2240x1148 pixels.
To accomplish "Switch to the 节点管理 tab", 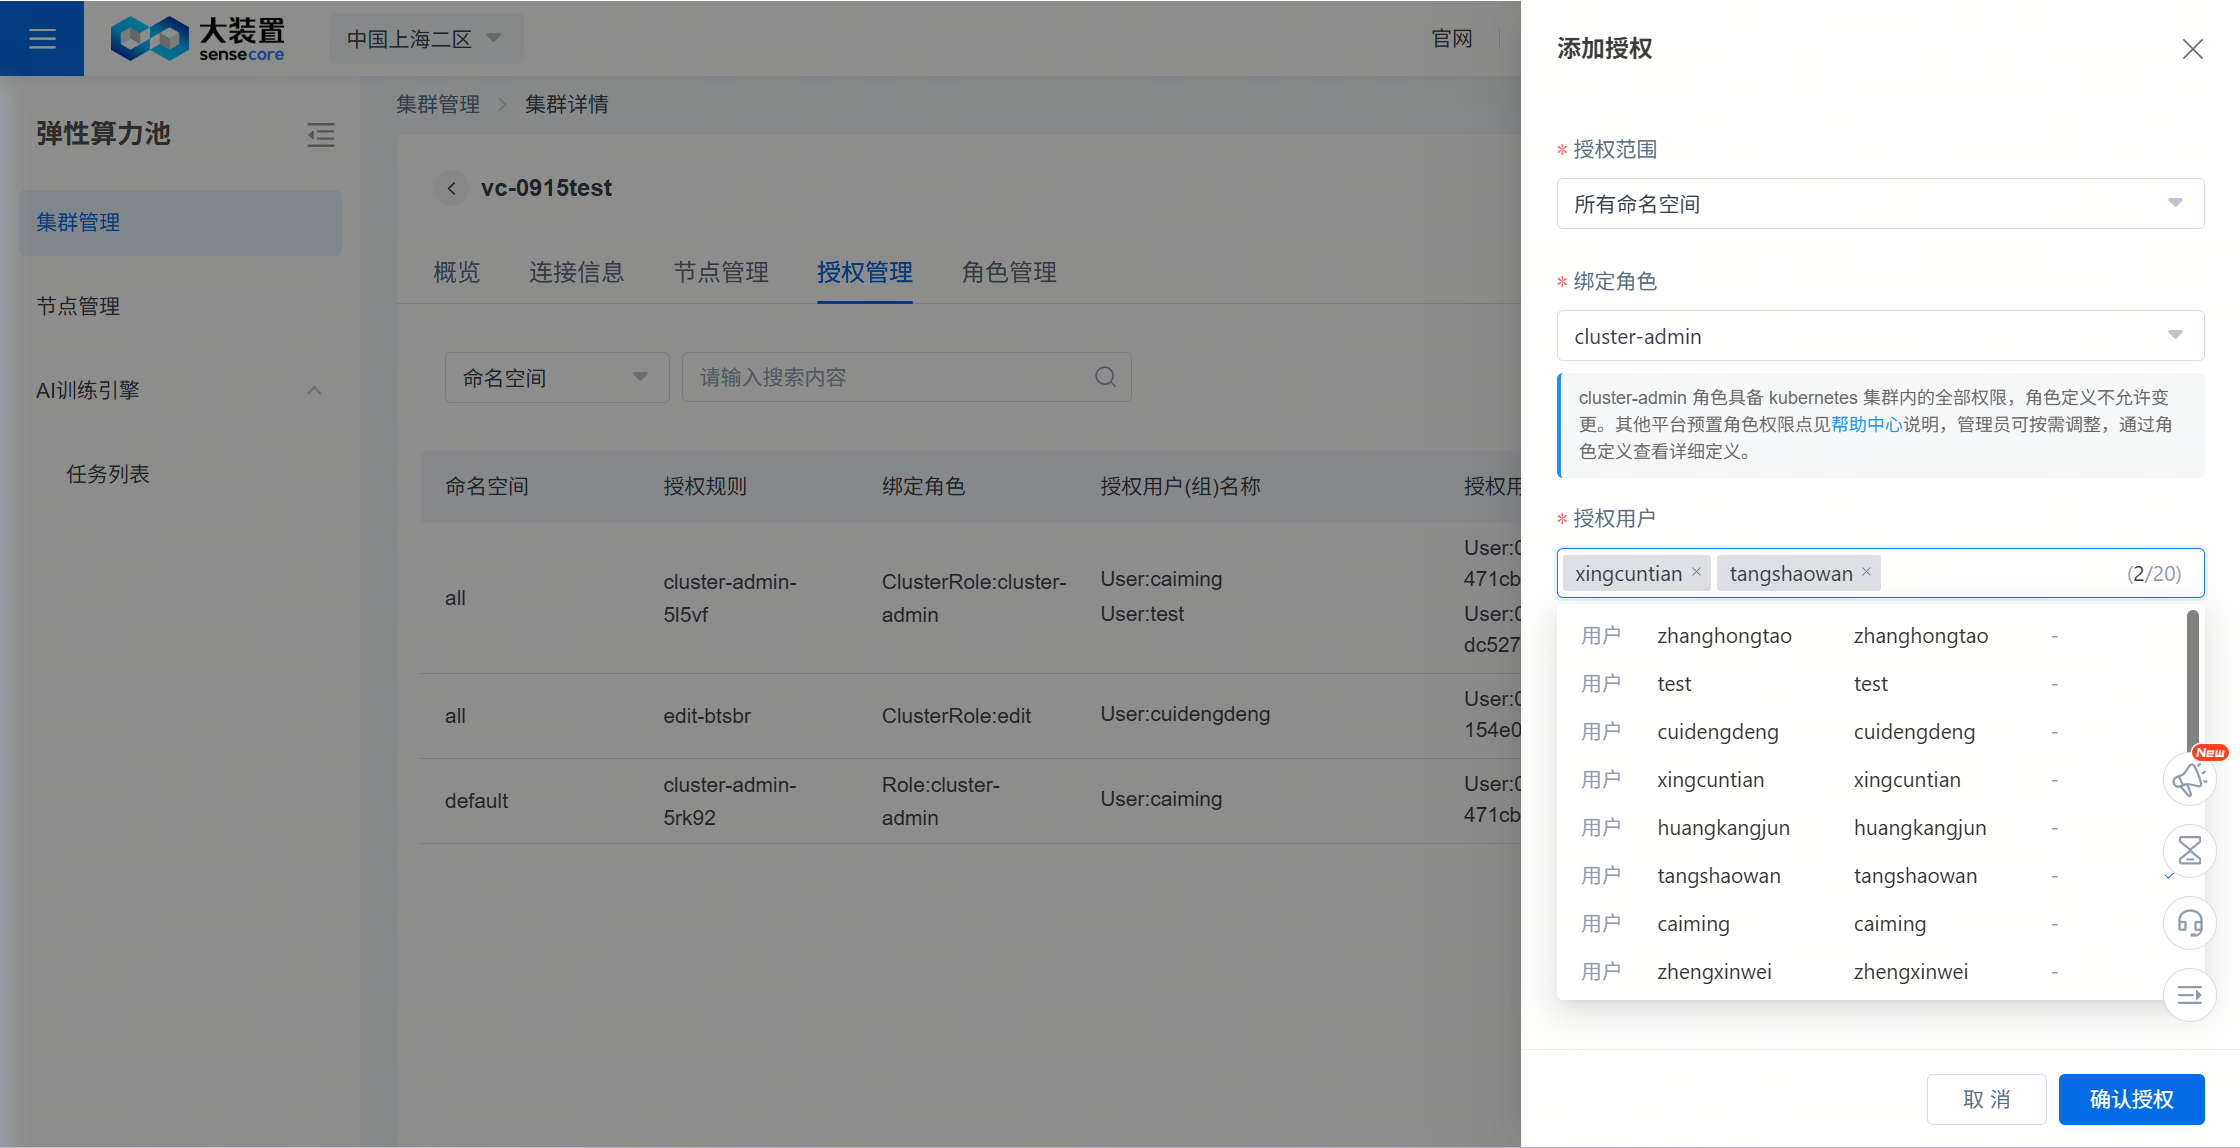I will [x=721, y=272].
